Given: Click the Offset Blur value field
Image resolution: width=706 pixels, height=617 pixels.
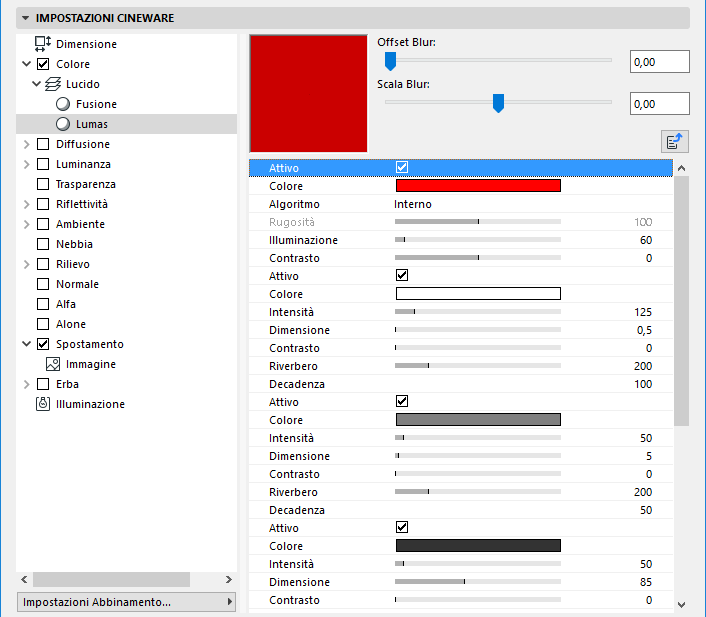Looking at the screenshot, I should pyautogui.click(x=660, y=62).
